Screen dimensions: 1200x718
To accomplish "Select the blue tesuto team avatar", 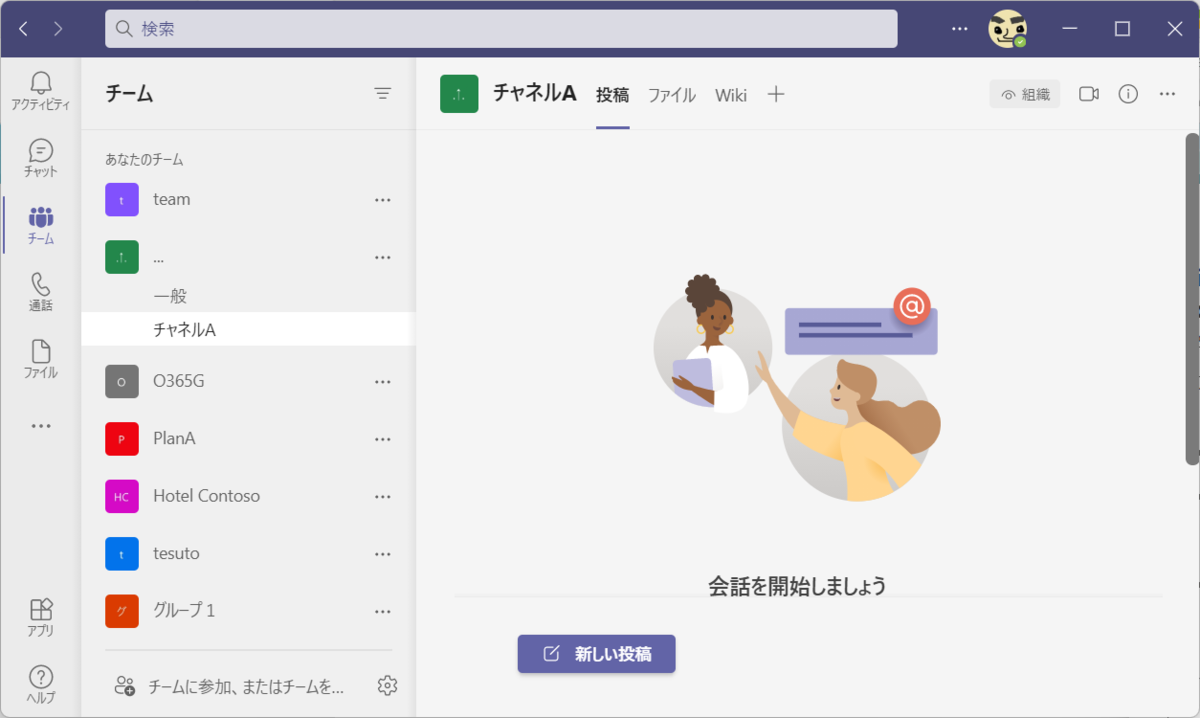I will [x=122, y=554].
